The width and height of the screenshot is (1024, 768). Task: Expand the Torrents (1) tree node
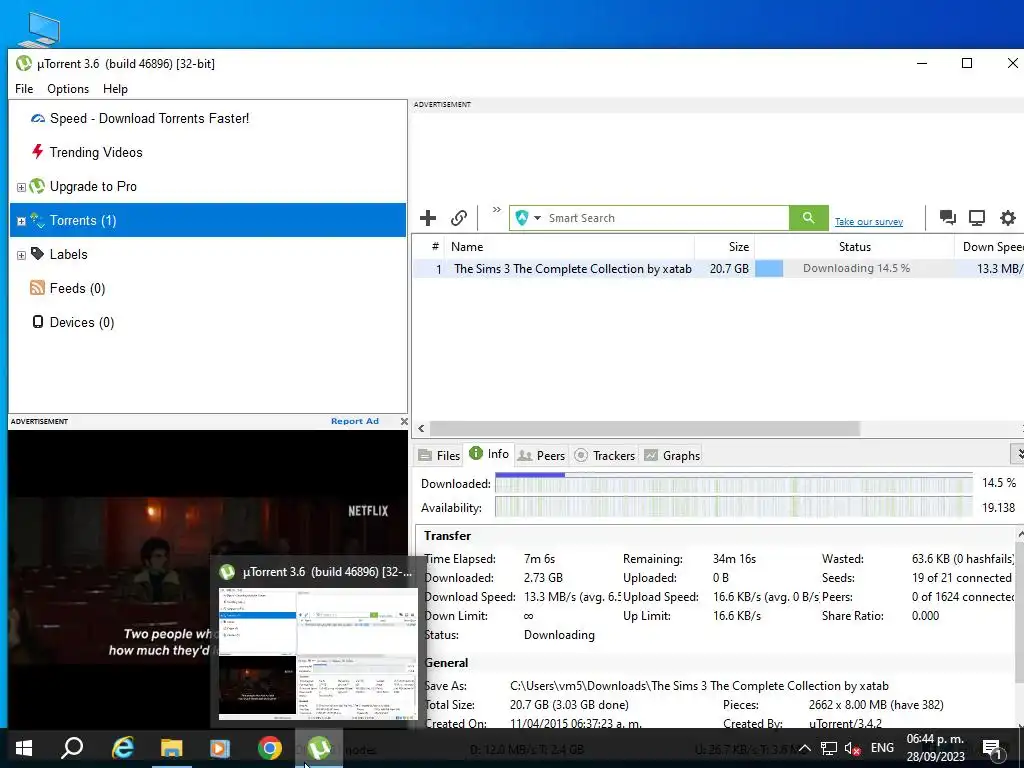21,221
